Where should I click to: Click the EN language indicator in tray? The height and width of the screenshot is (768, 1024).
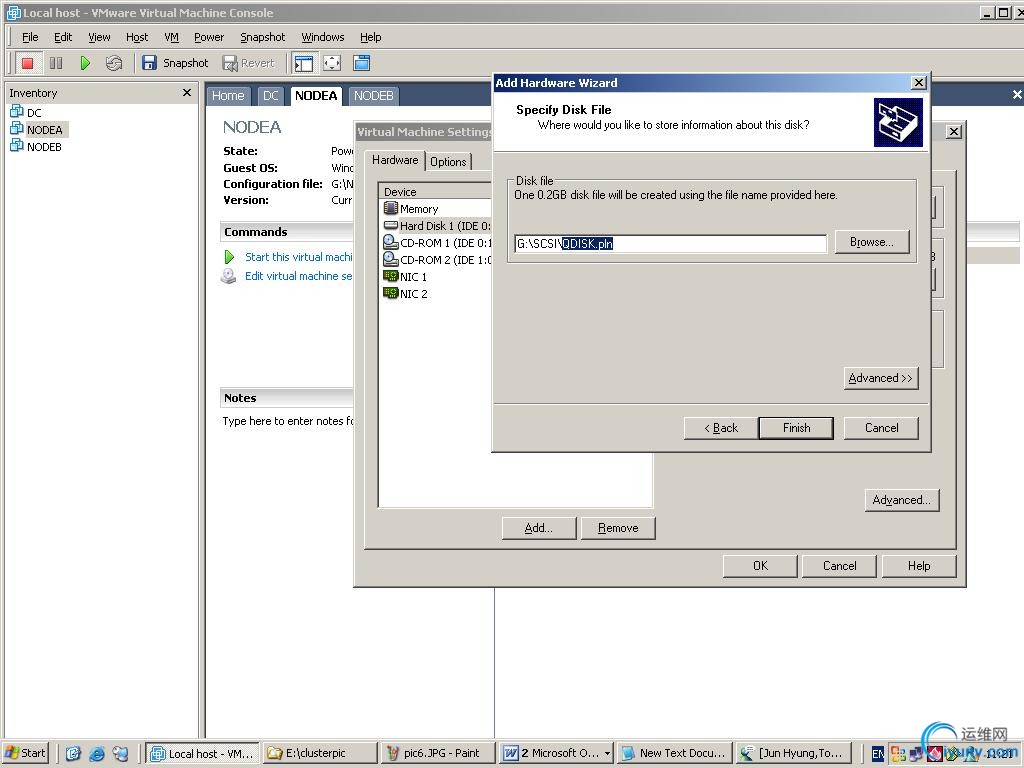click(878, 754)
